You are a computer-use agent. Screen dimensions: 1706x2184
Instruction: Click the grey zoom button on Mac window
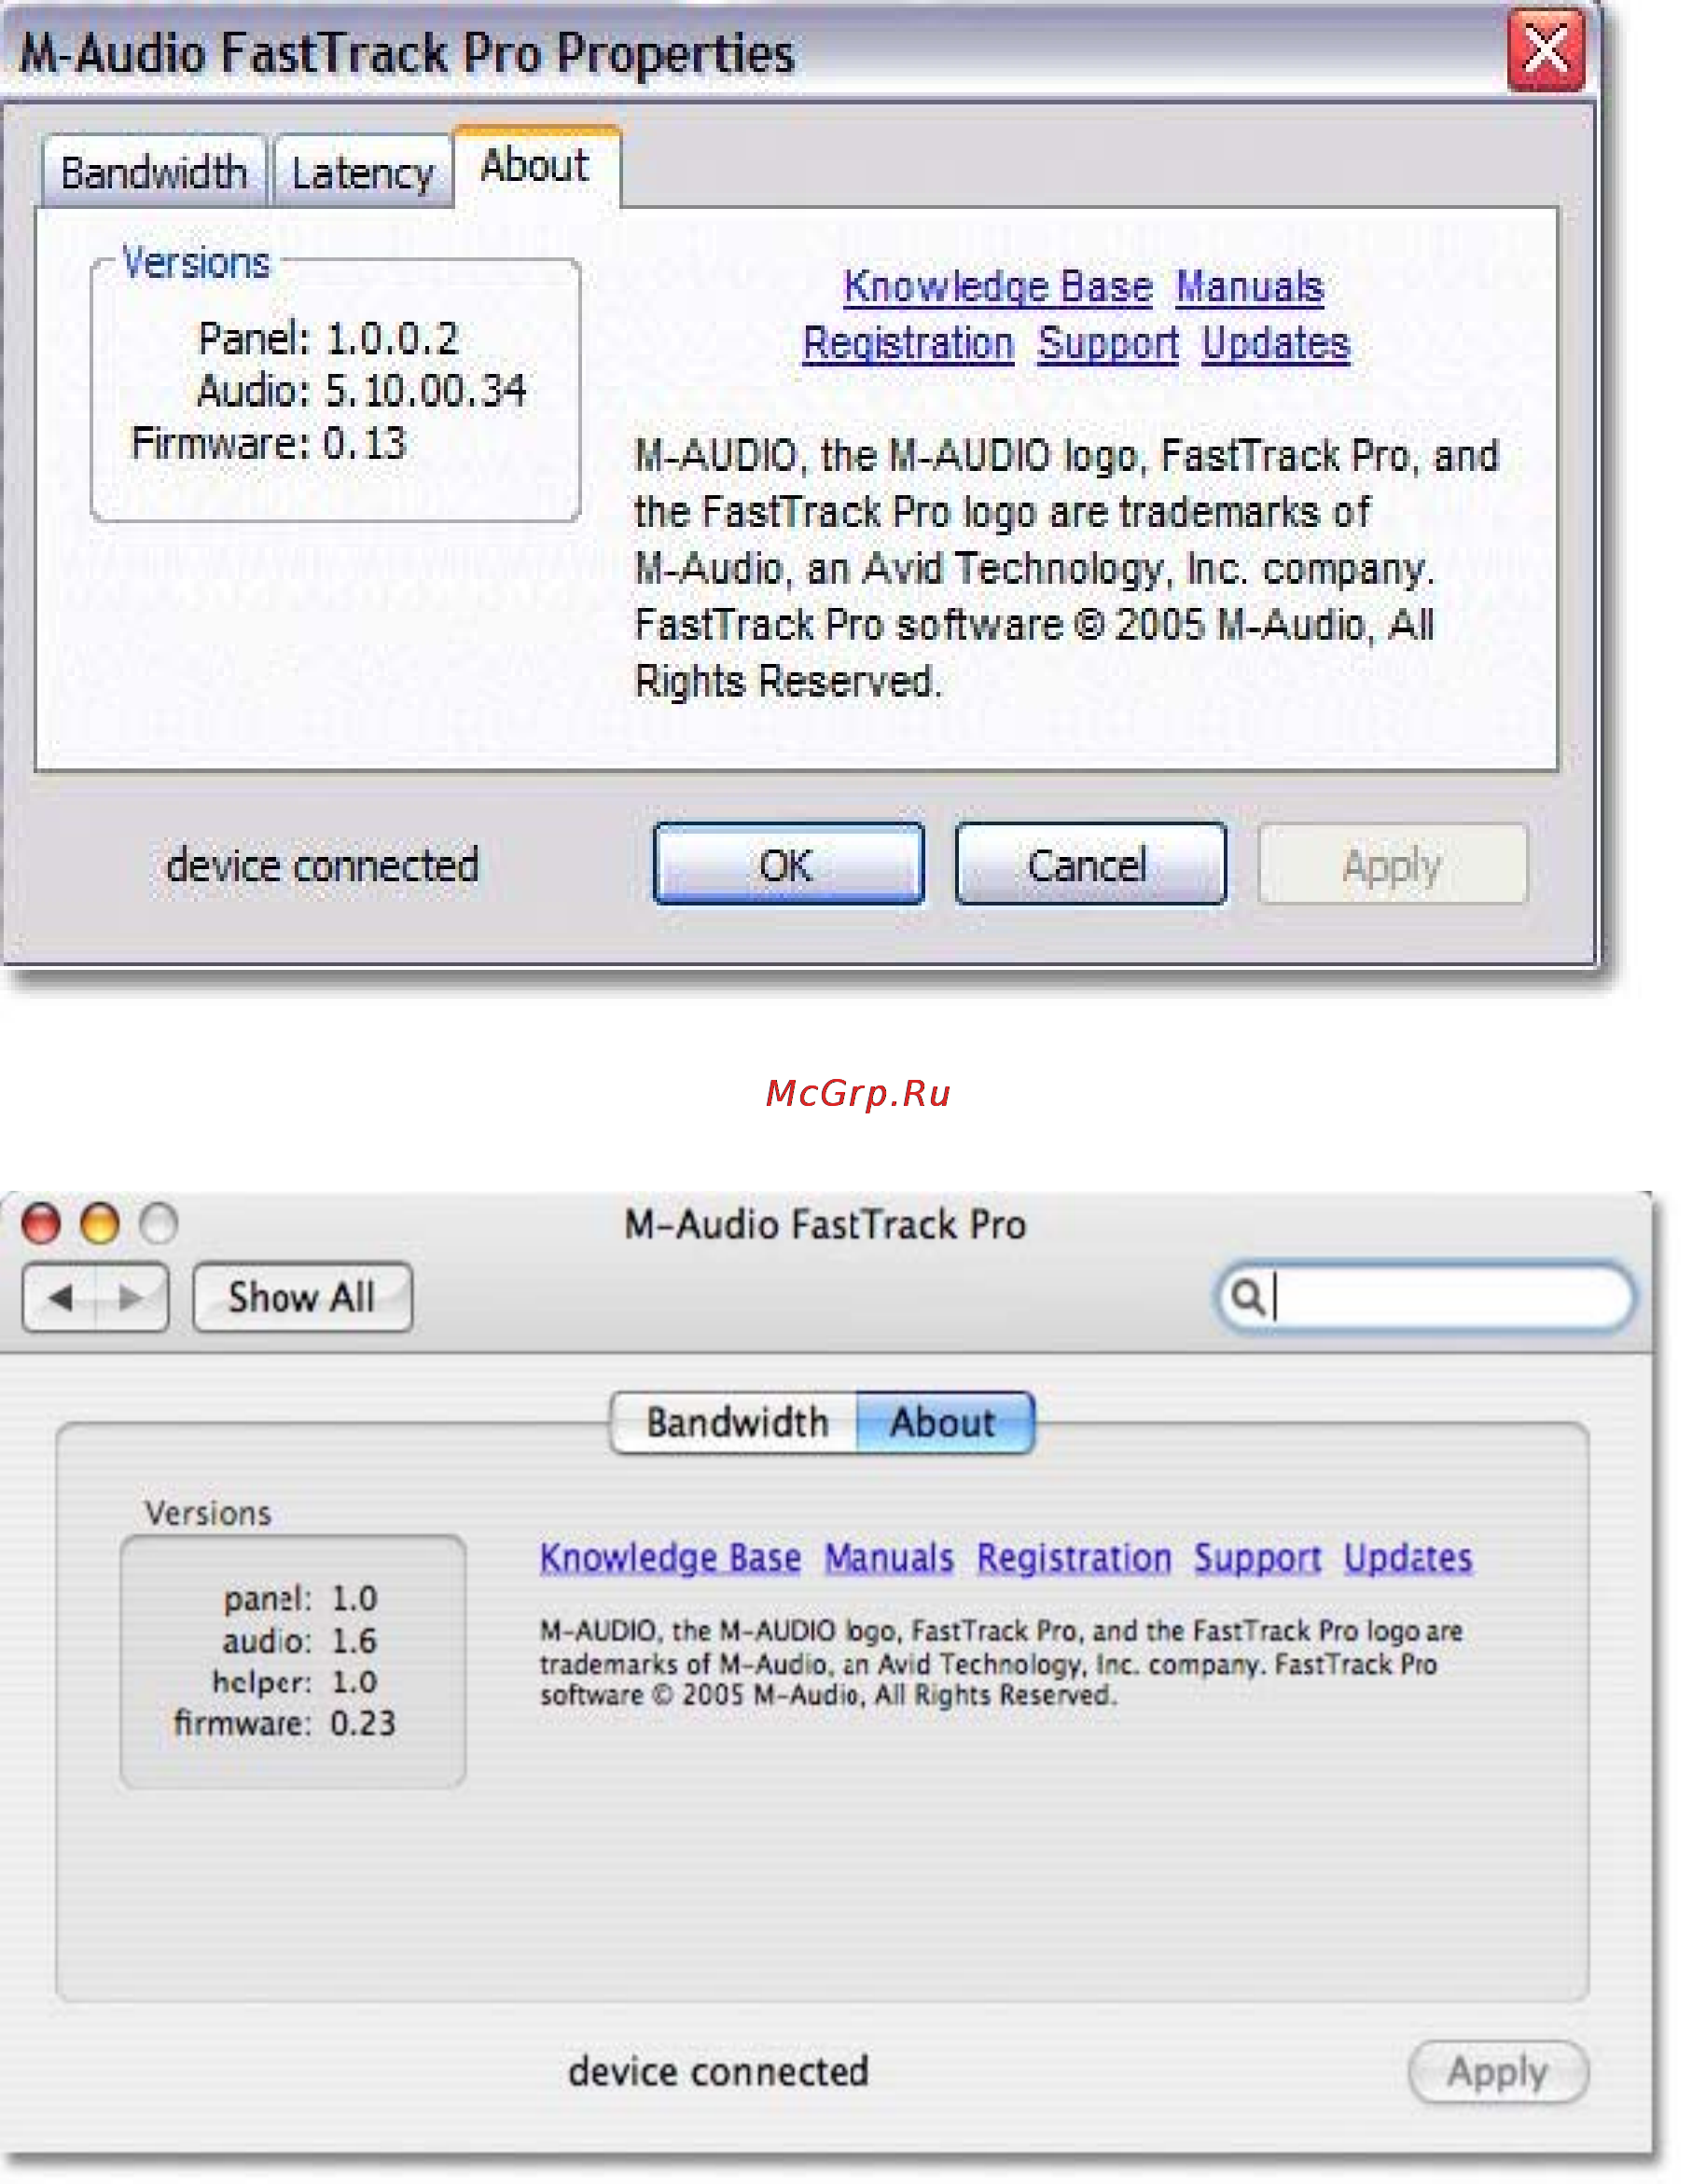(x=158, y=1223)
